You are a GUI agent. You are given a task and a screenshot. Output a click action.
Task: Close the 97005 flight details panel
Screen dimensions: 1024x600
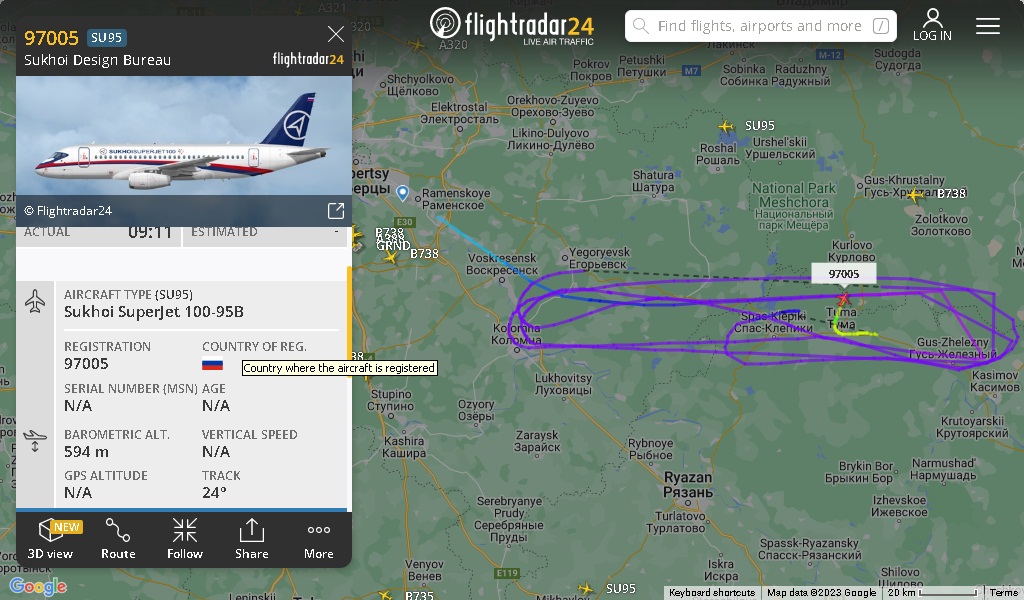336,34
